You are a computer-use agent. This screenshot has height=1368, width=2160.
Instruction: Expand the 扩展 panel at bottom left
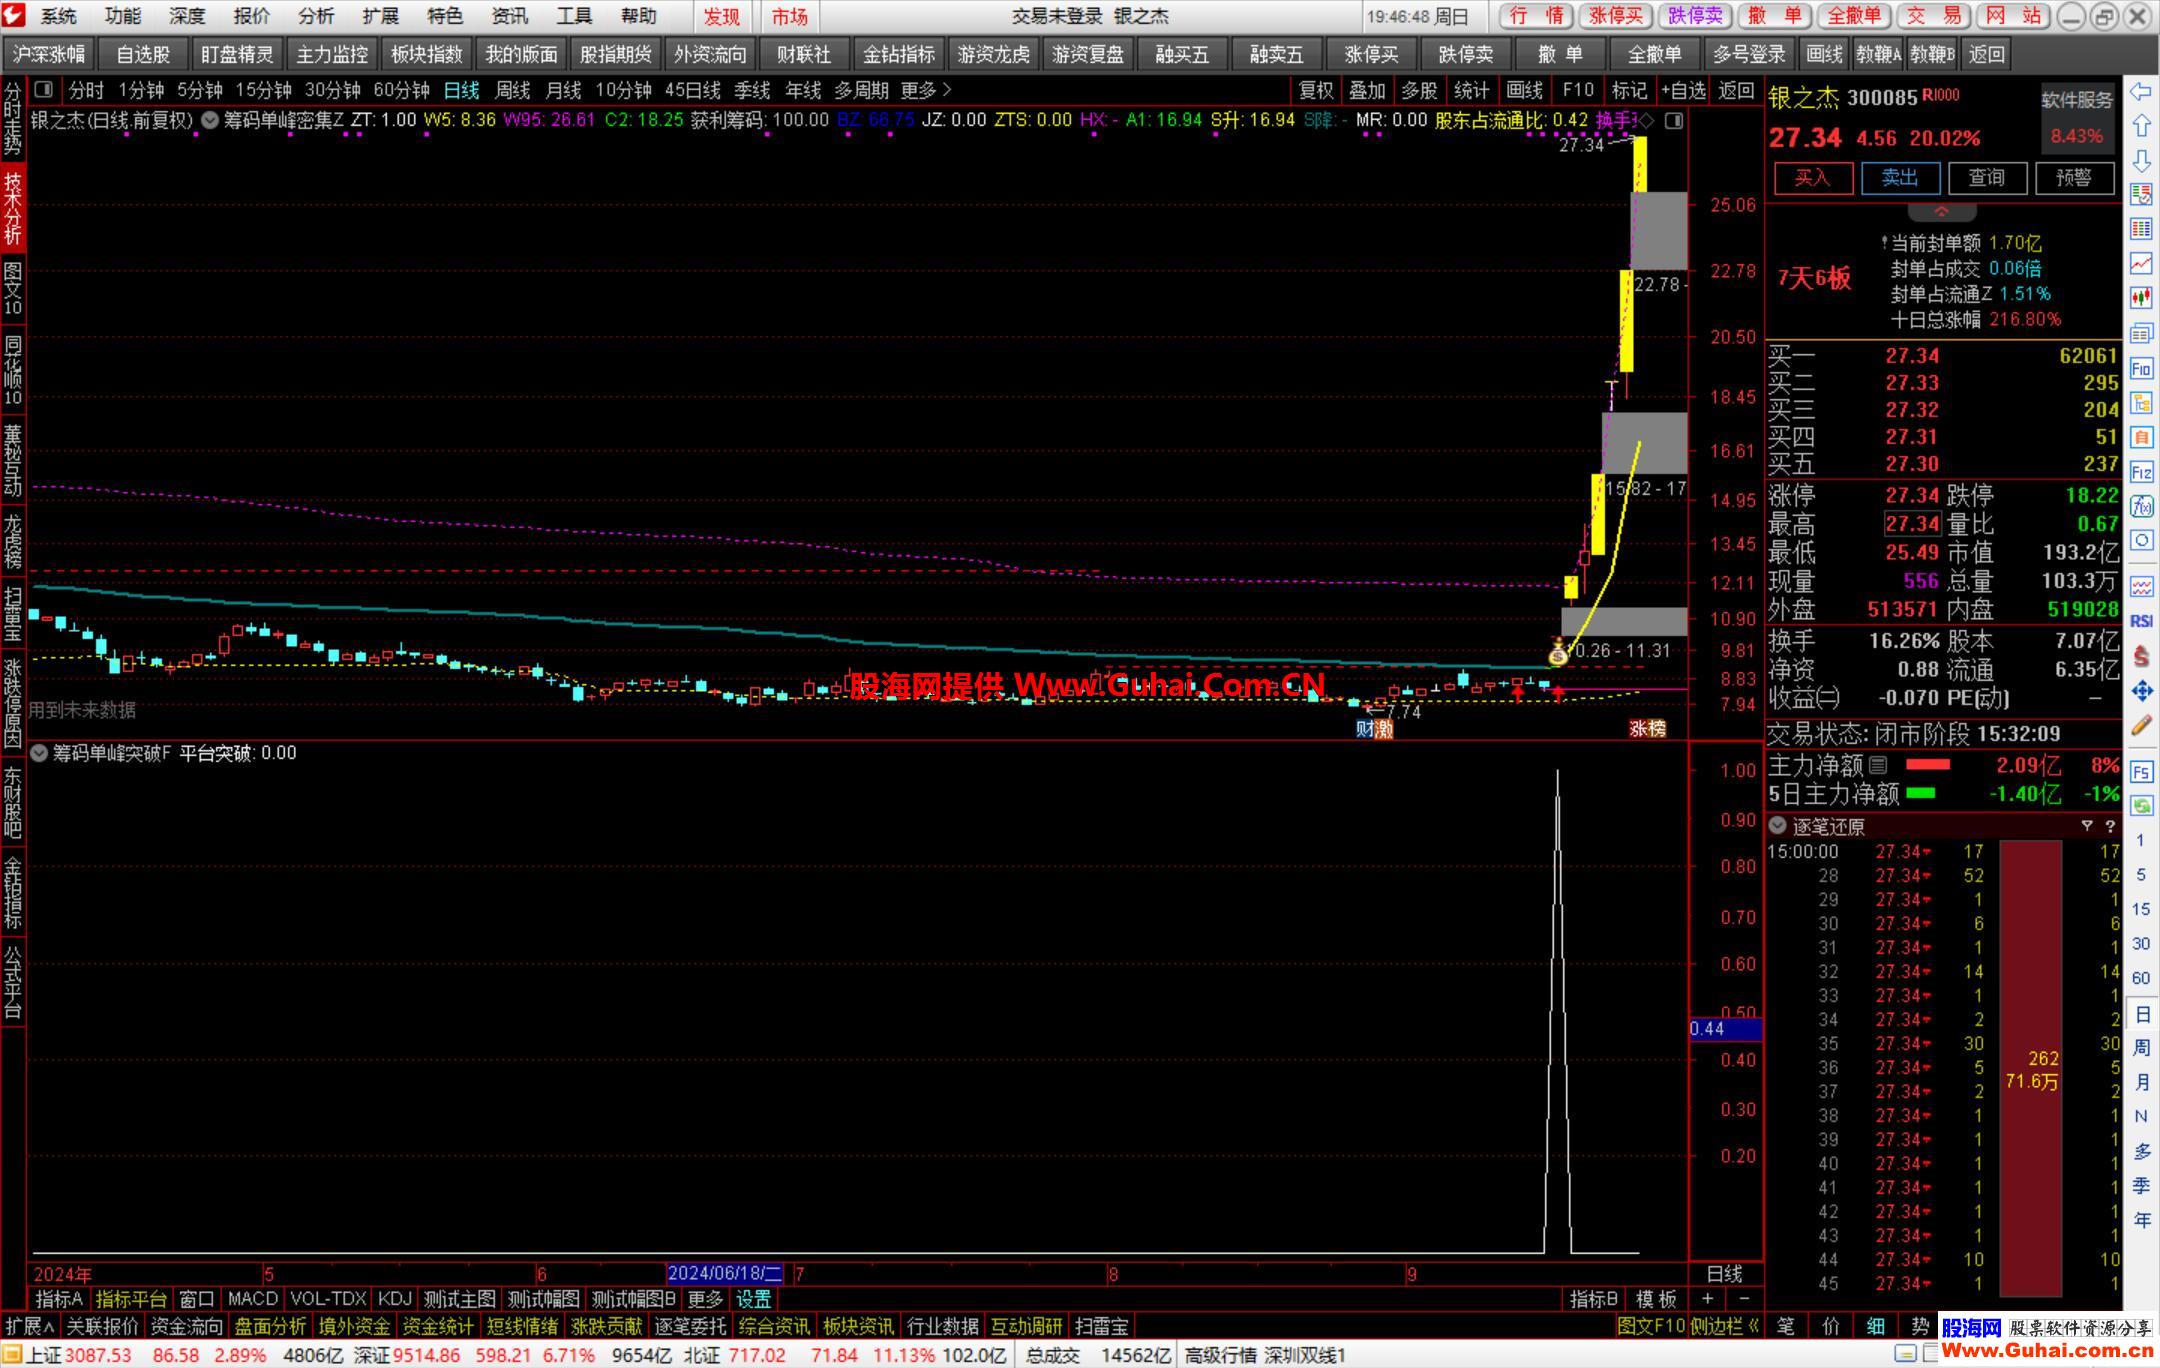(29, 1326)
